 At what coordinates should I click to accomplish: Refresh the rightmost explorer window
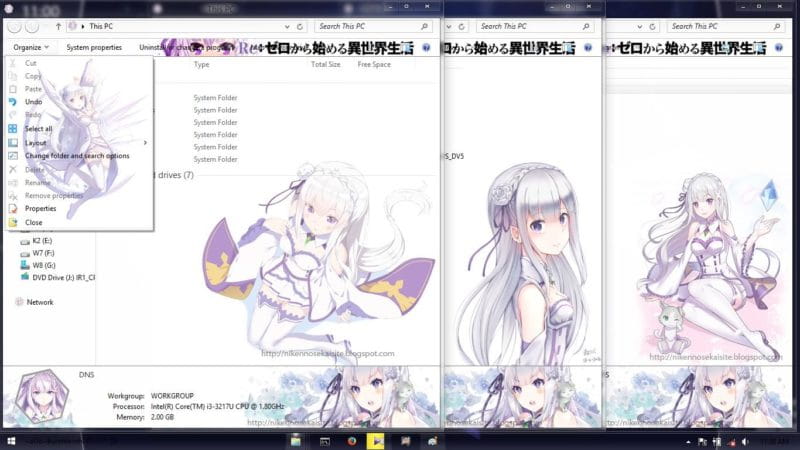pos(653,27)
